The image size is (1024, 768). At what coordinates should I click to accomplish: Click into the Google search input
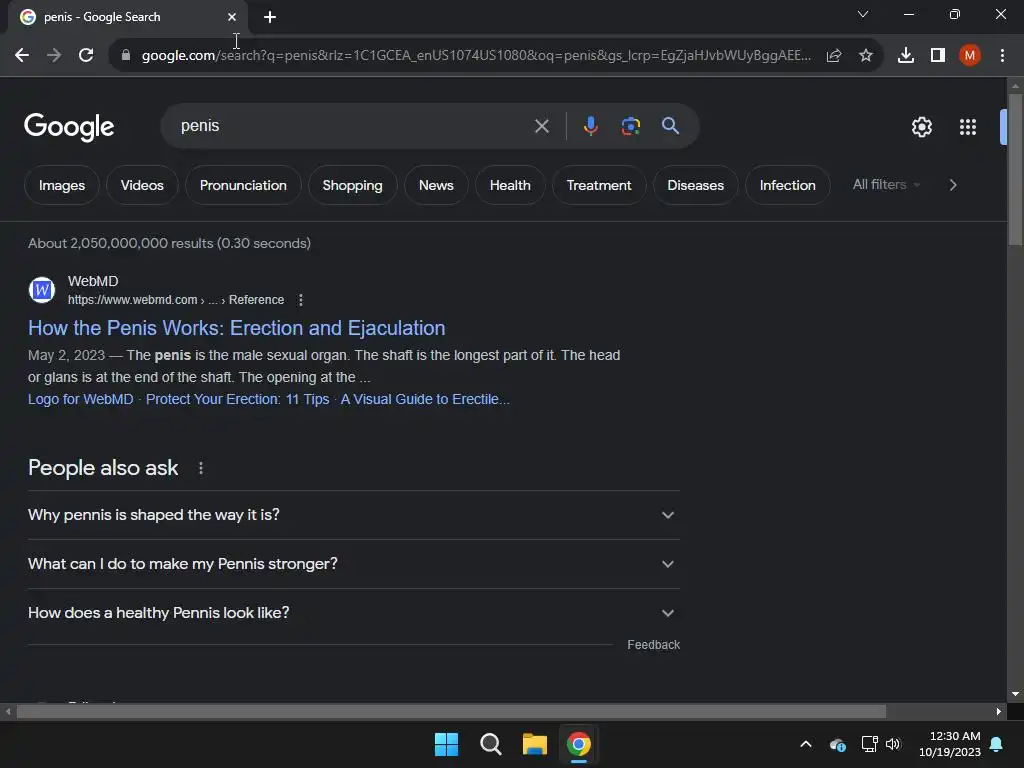pyautogui.click(x=353, y=126)
